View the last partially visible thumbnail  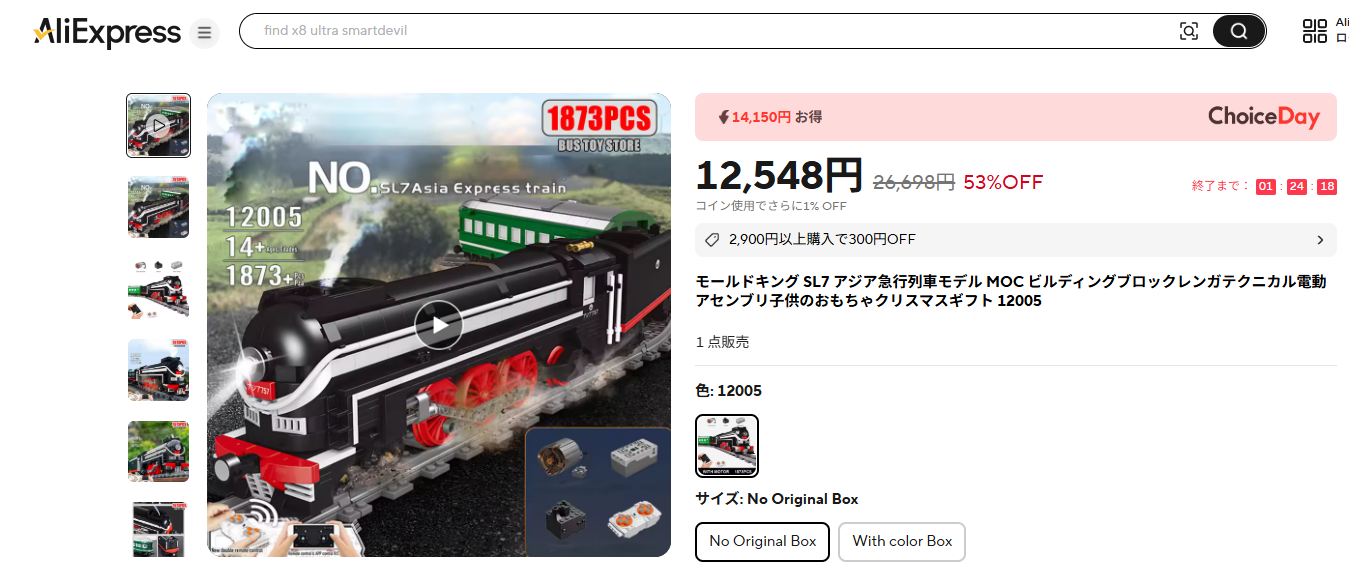point(158,530)
